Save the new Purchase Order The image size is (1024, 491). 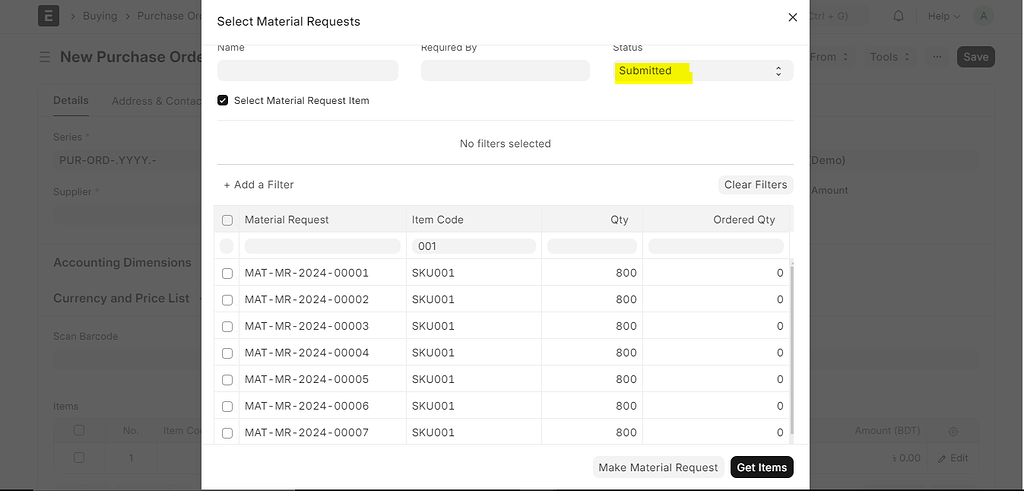click(x=976, y=57)
